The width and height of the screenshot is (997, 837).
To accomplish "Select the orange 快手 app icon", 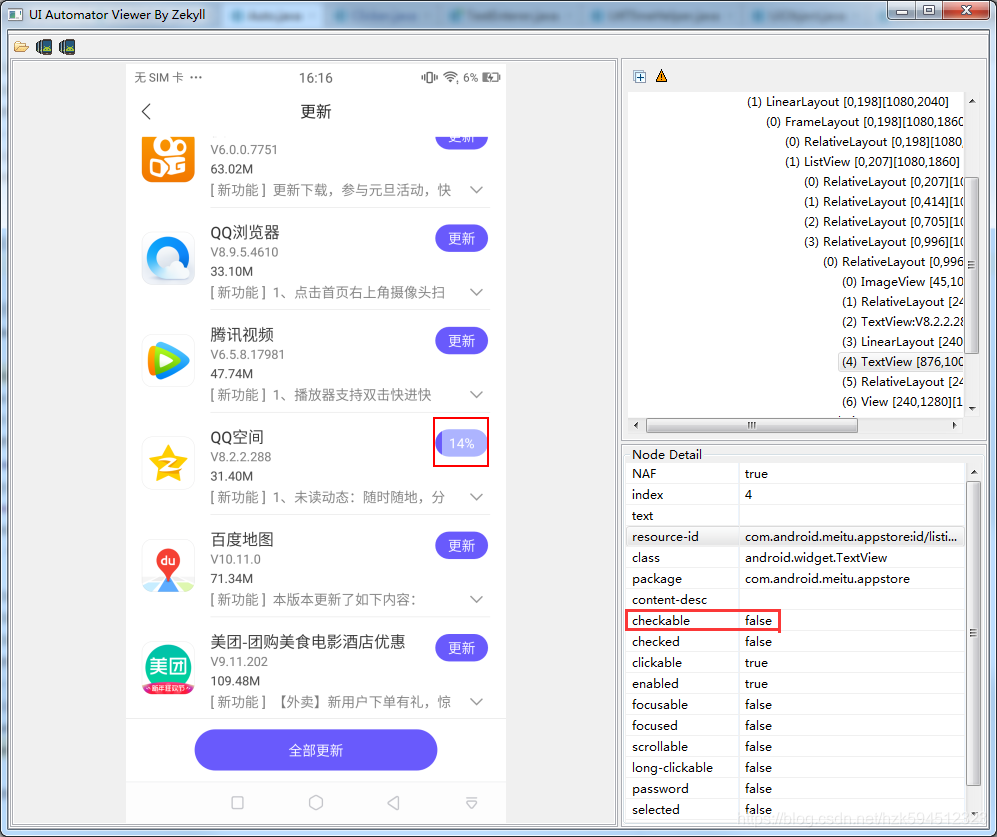I will point(168,159).
